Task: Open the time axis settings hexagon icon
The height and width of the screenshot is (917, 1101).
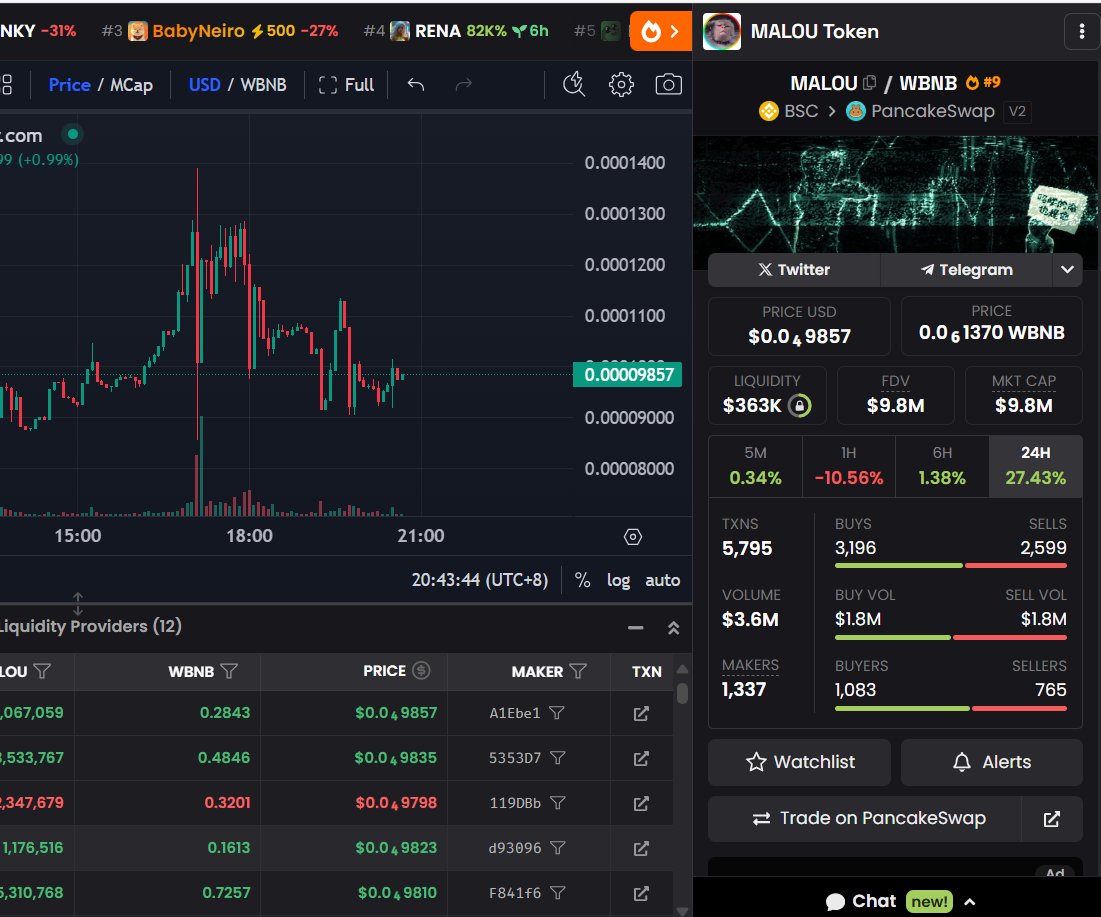Action: coord(633,537)
